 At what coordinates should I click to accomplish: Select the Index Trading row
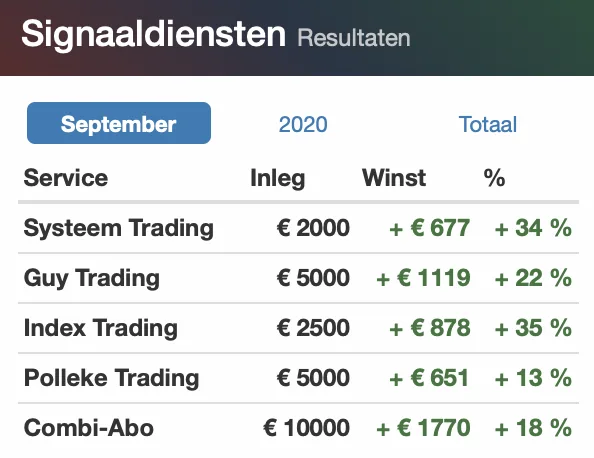299,328
